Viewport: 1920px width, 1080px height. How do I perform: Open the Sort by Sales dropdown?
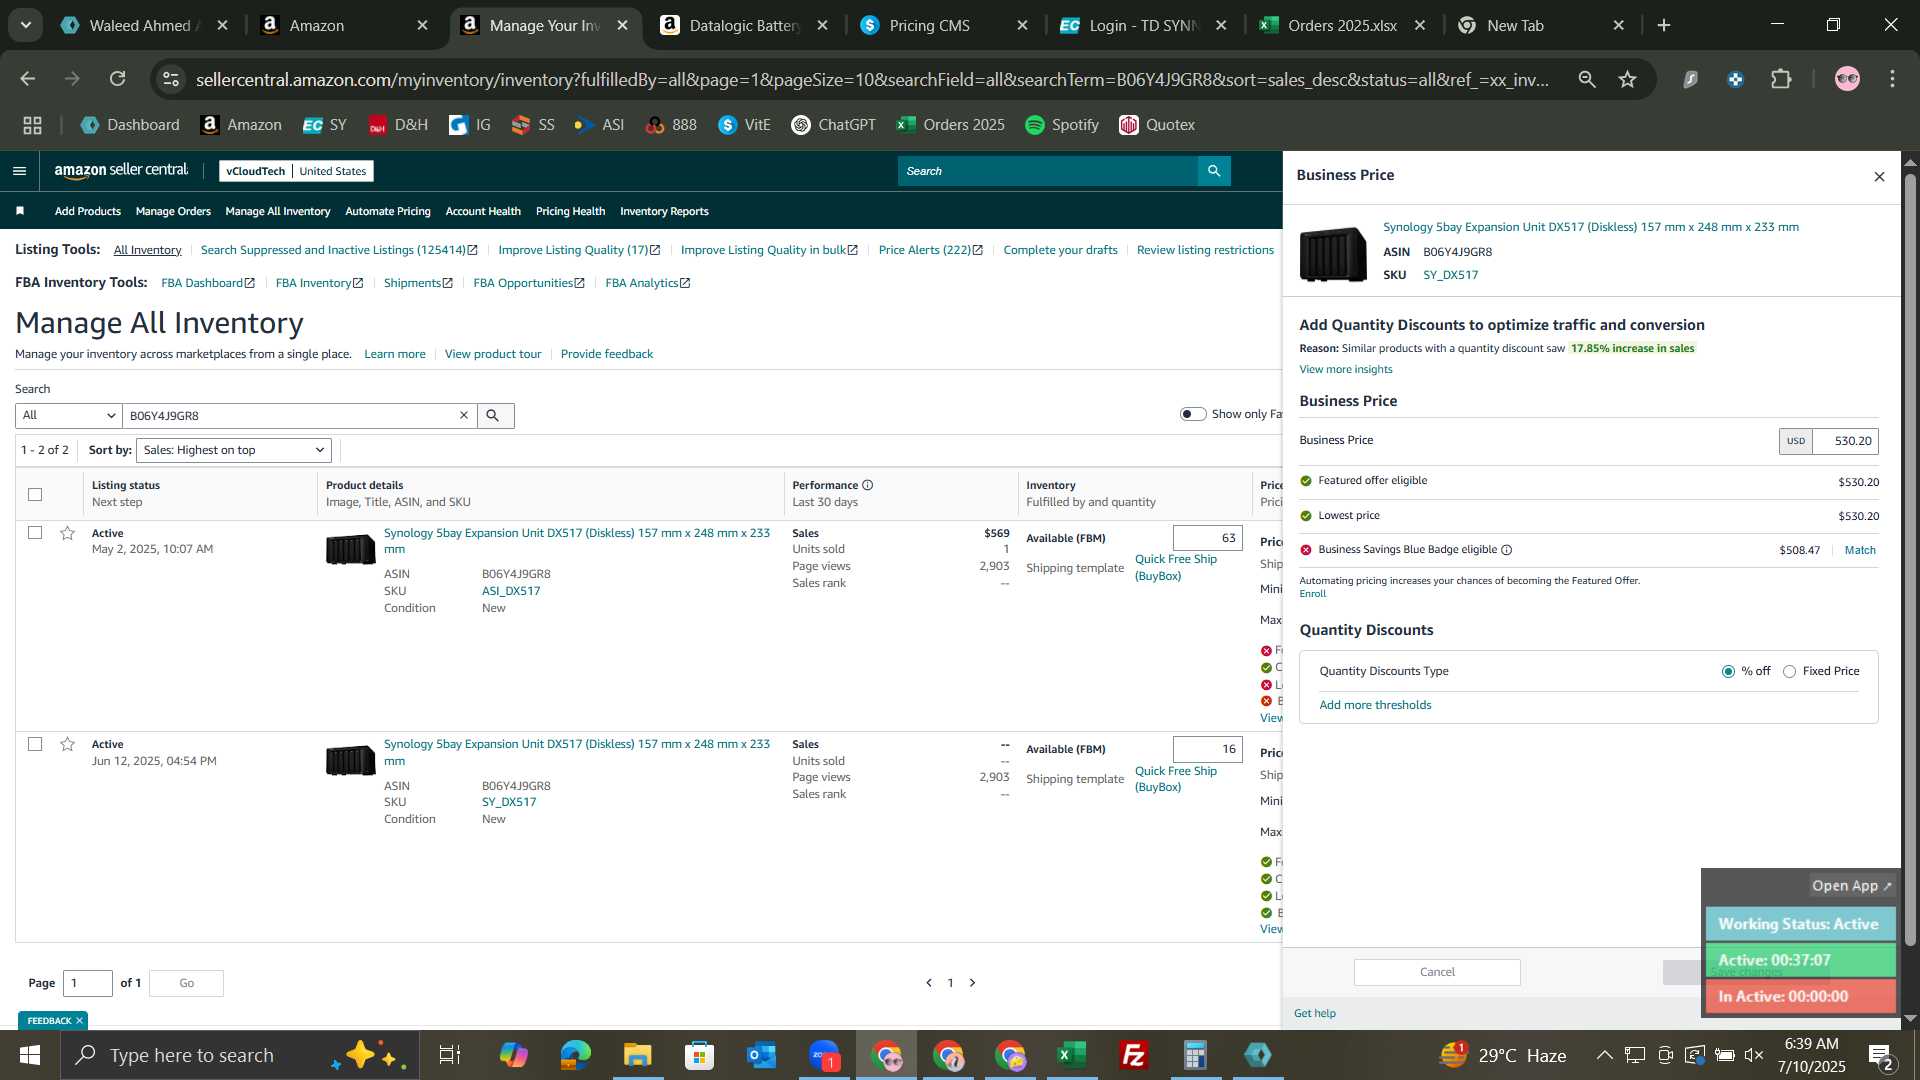[x=234, y=450]
